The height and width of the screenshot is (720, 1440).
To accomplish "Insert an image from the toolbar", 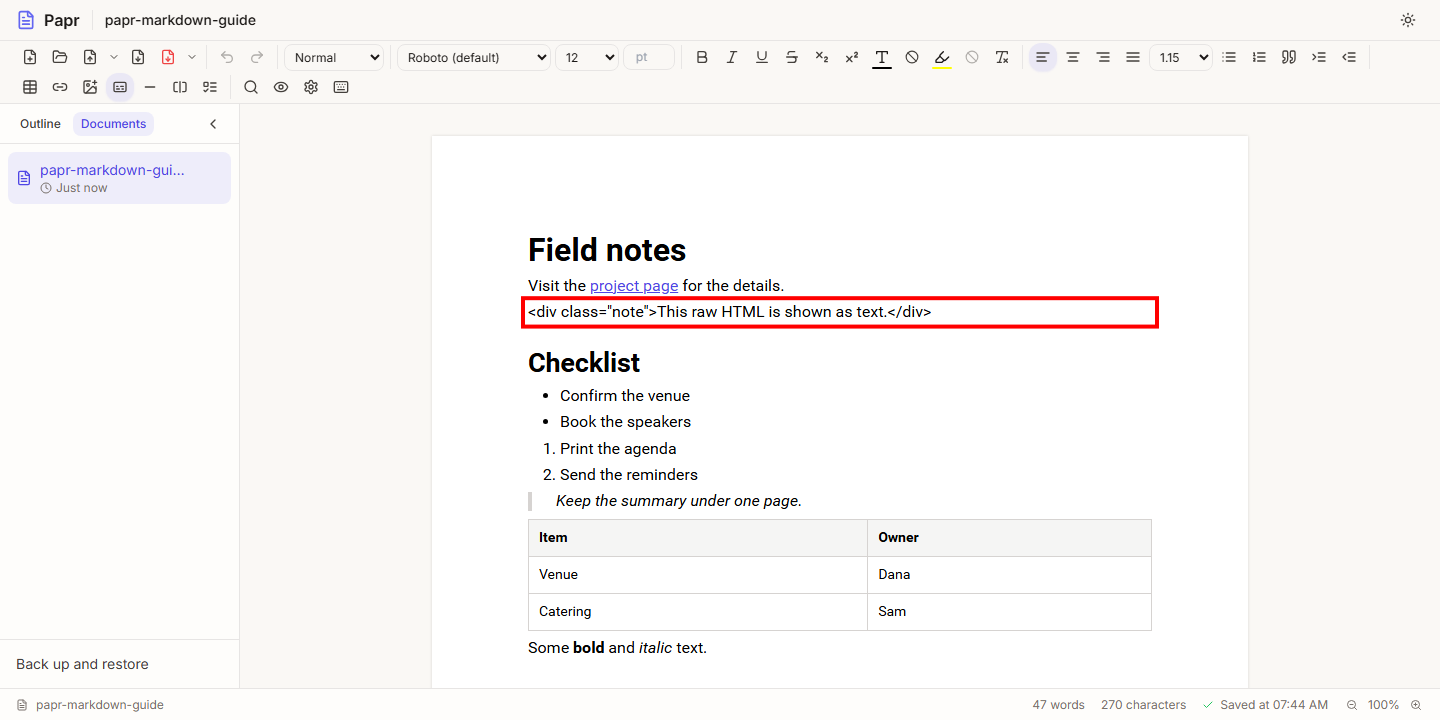I will [90, 87].
